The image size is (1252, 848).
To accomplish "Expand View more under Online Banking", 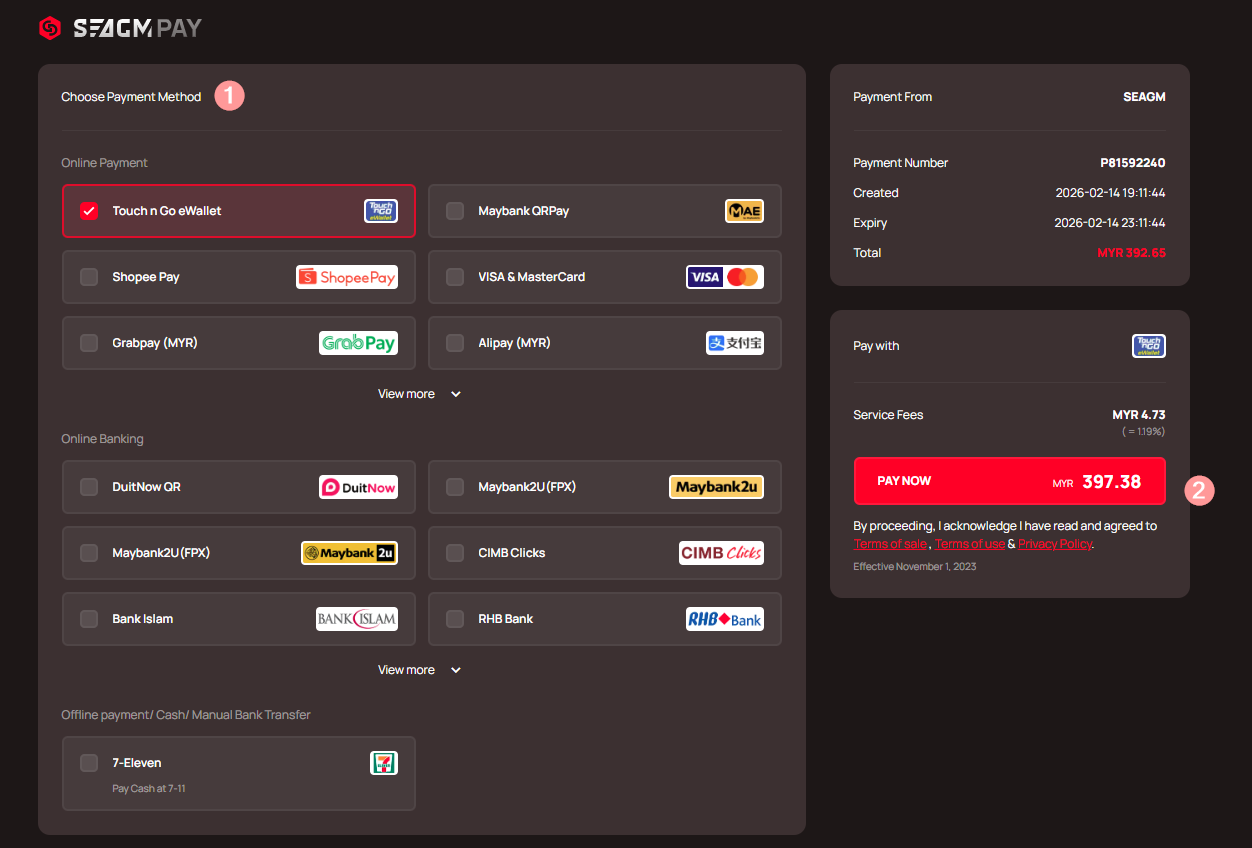I will pos(419,670).
